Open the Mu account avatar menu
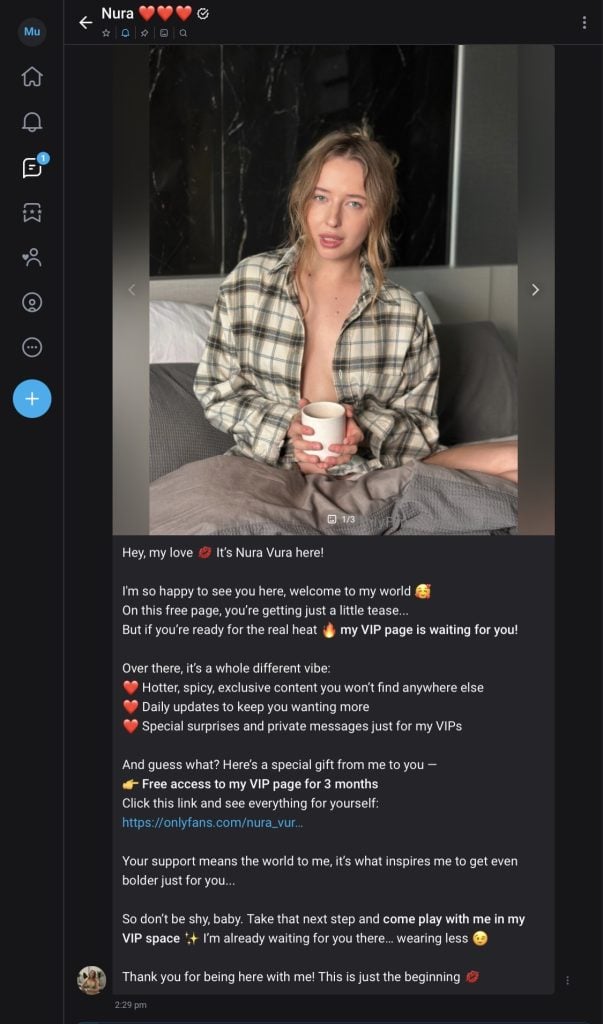603x1024 pixels. pyautogui.click(x=32, y=32)
